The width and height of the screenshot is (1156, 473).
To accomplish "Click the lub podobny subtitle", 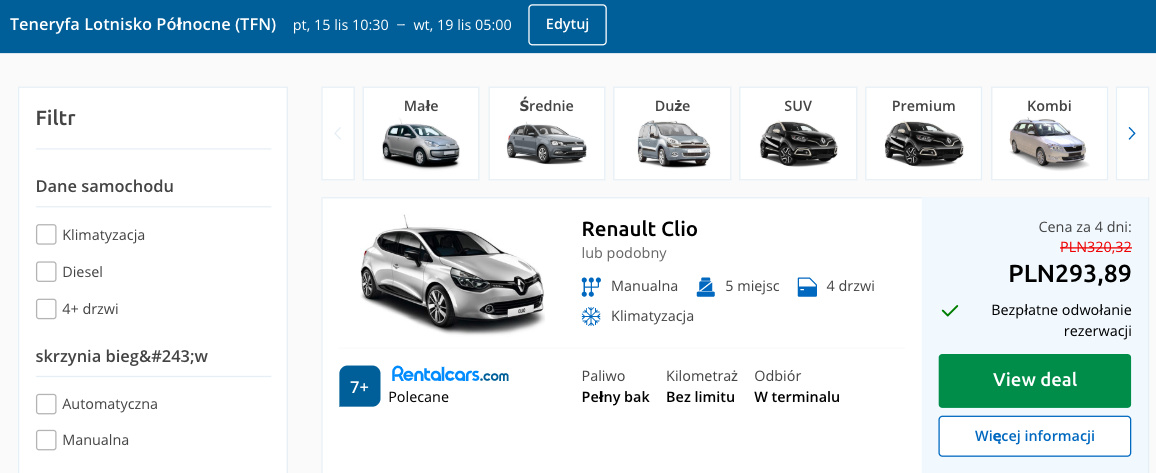I will click(x=624, y=253).
